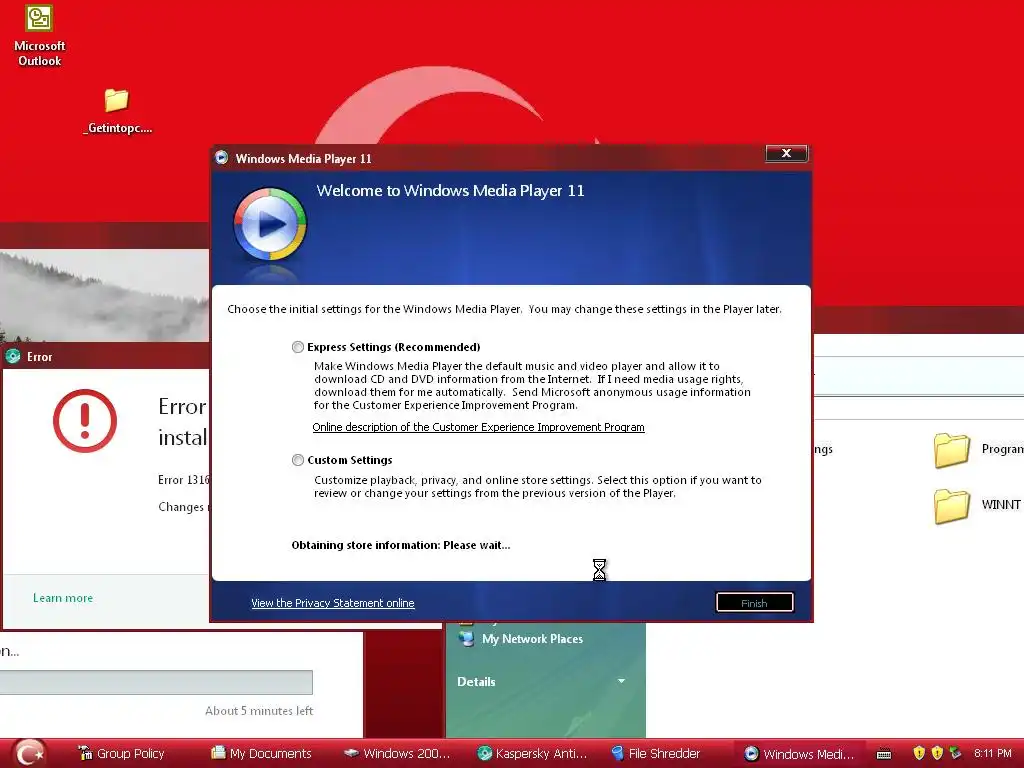Click the Error window title icon
The image size is (1024, 768).
[x=13, y=357]
